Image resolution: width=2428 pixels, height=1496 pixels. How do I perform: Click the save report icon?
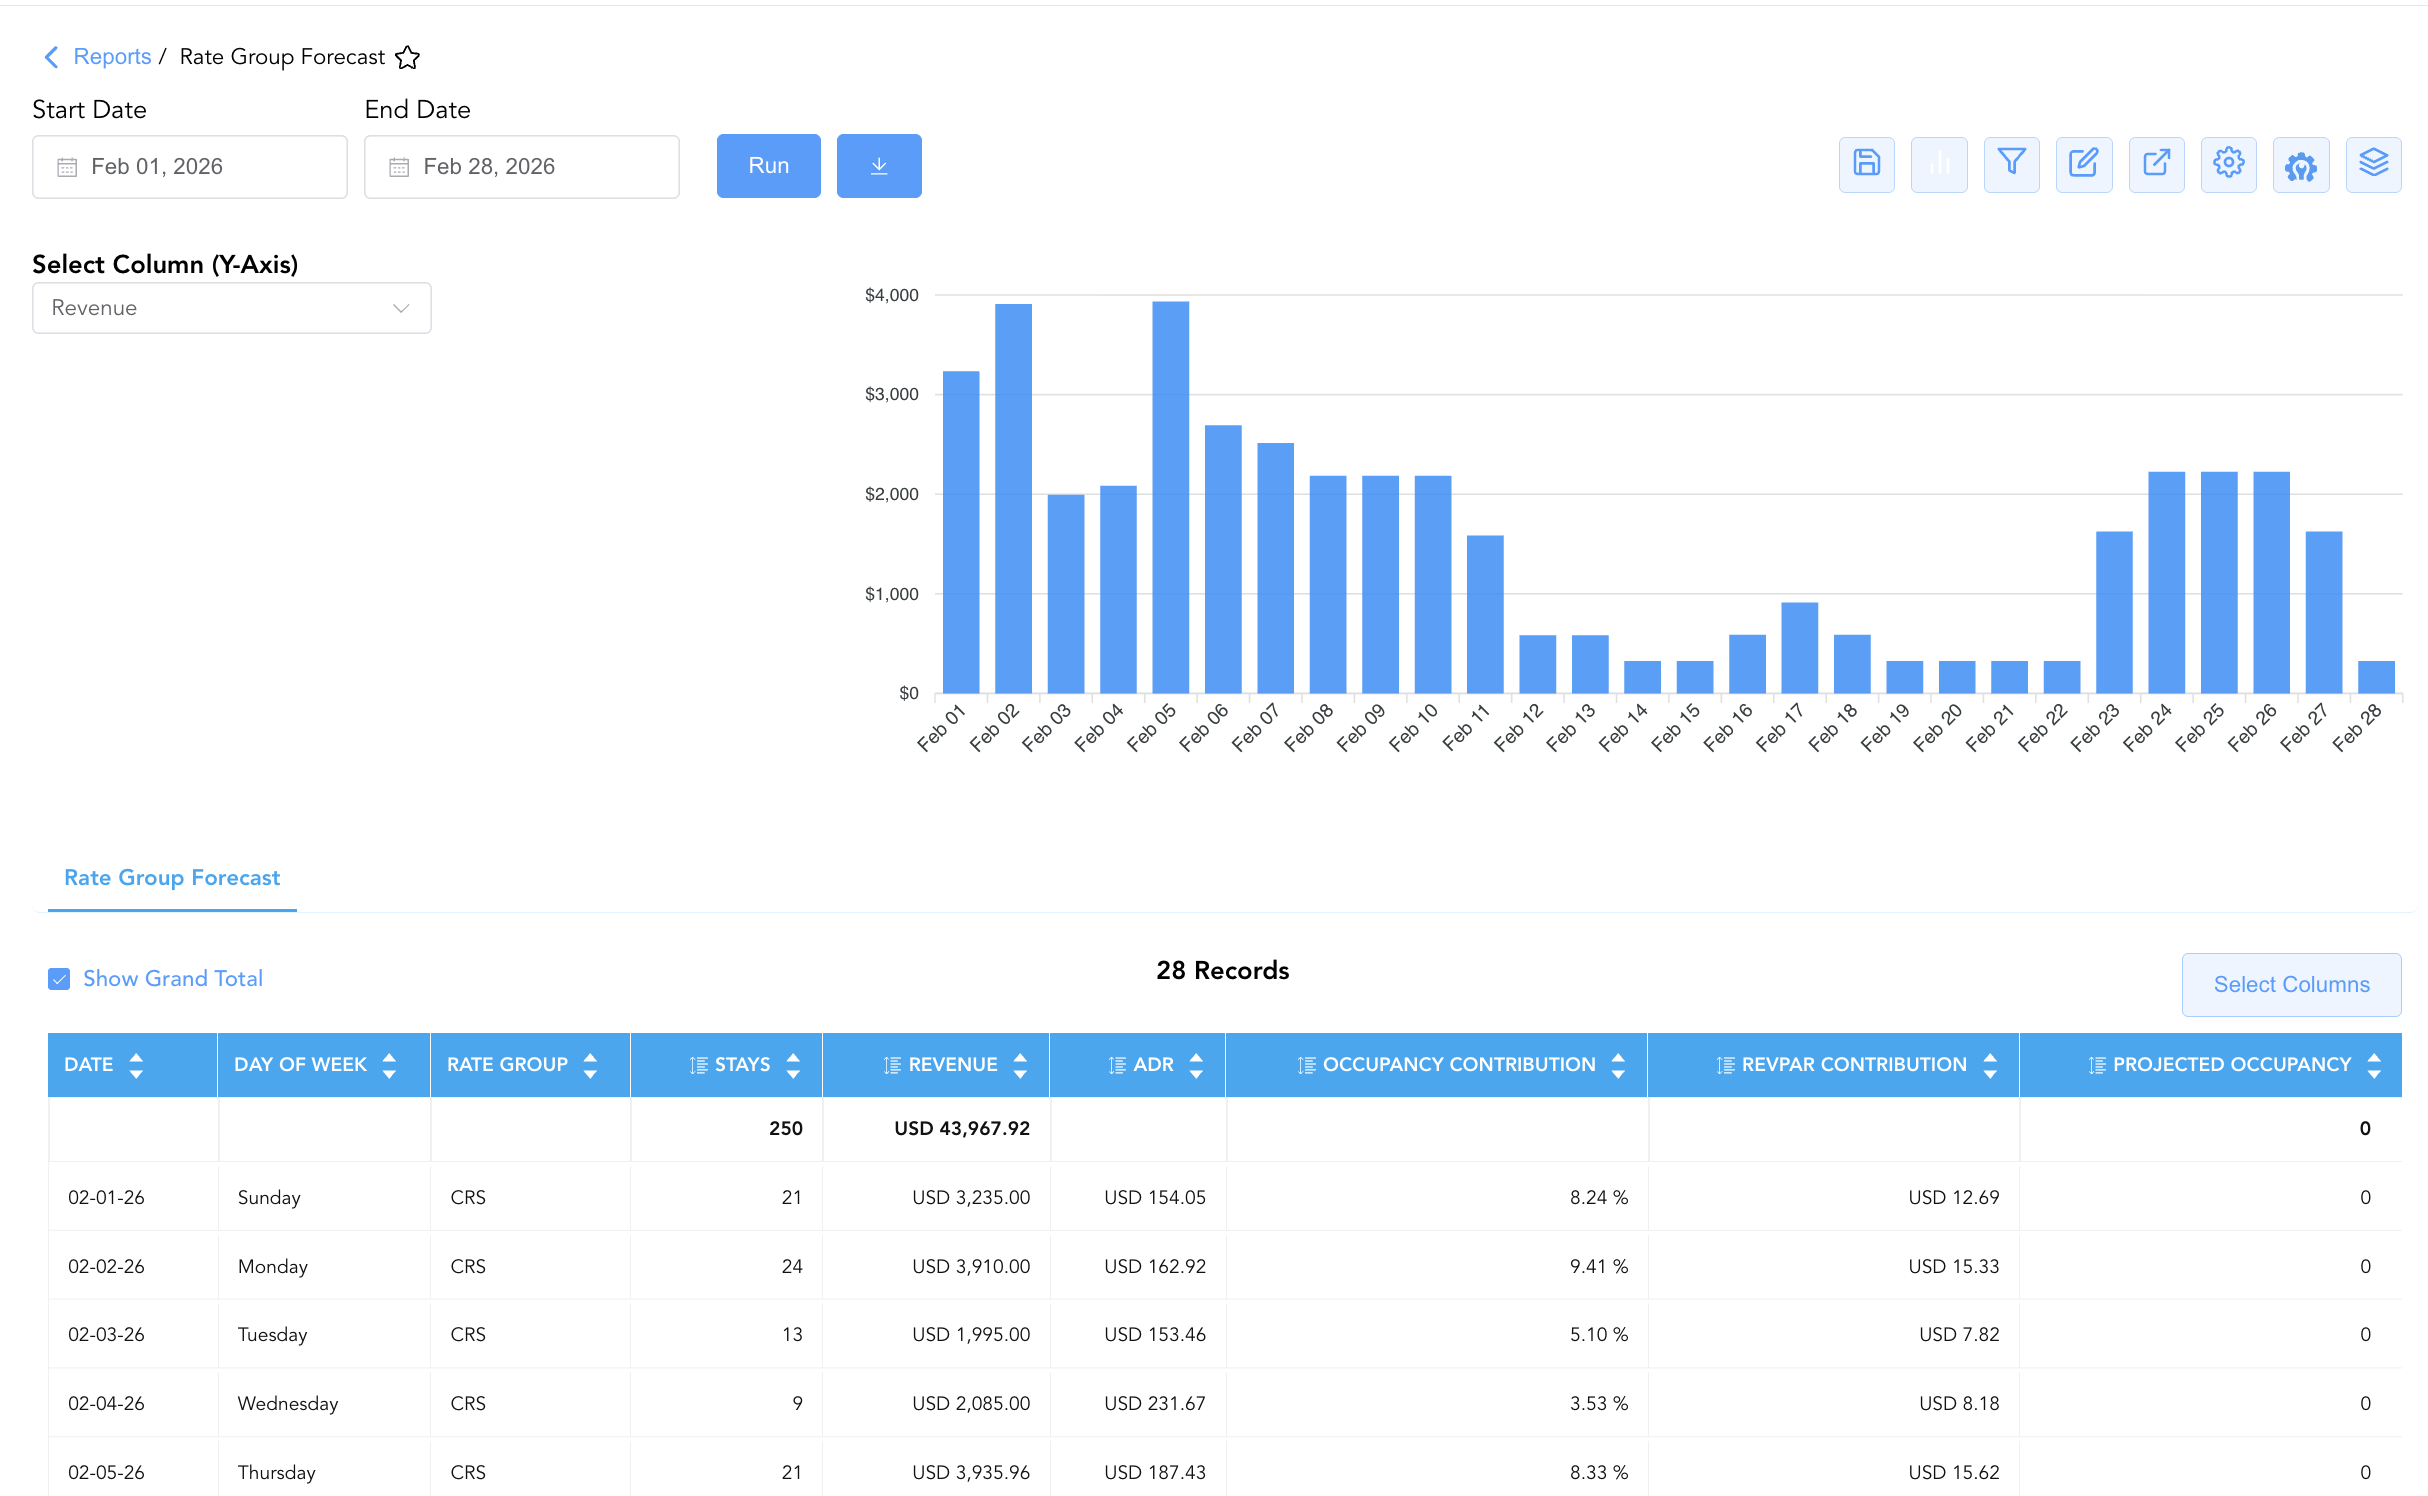pos(1866,165)
